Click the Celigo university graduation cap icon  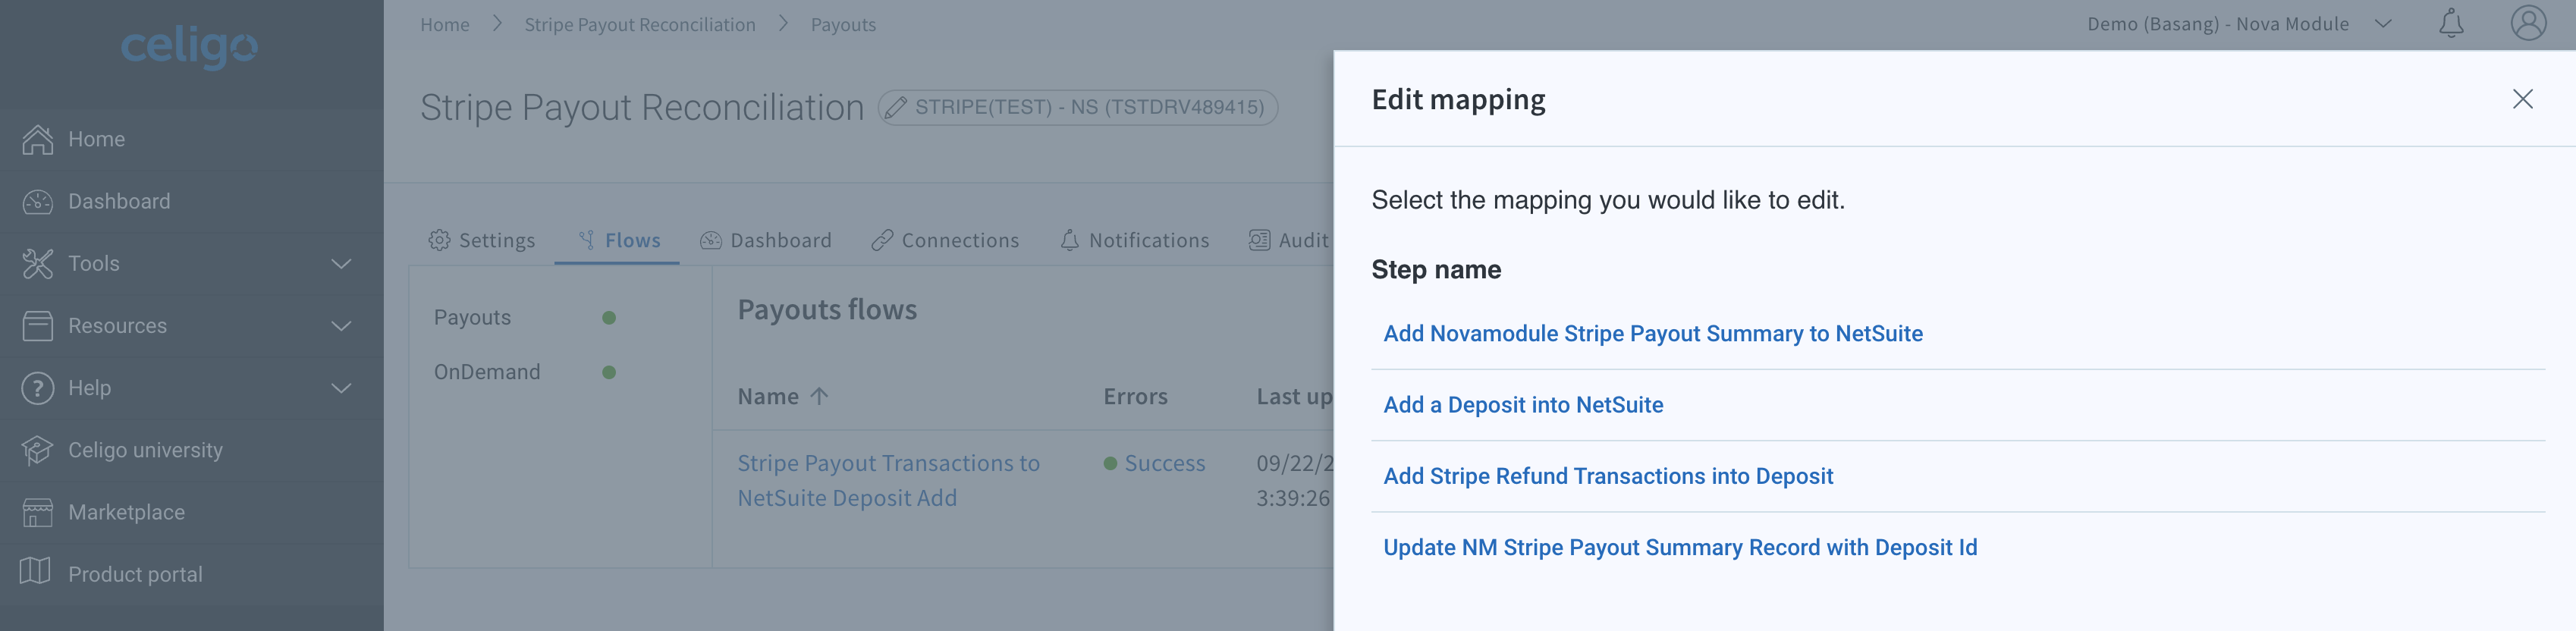point(38,450)
